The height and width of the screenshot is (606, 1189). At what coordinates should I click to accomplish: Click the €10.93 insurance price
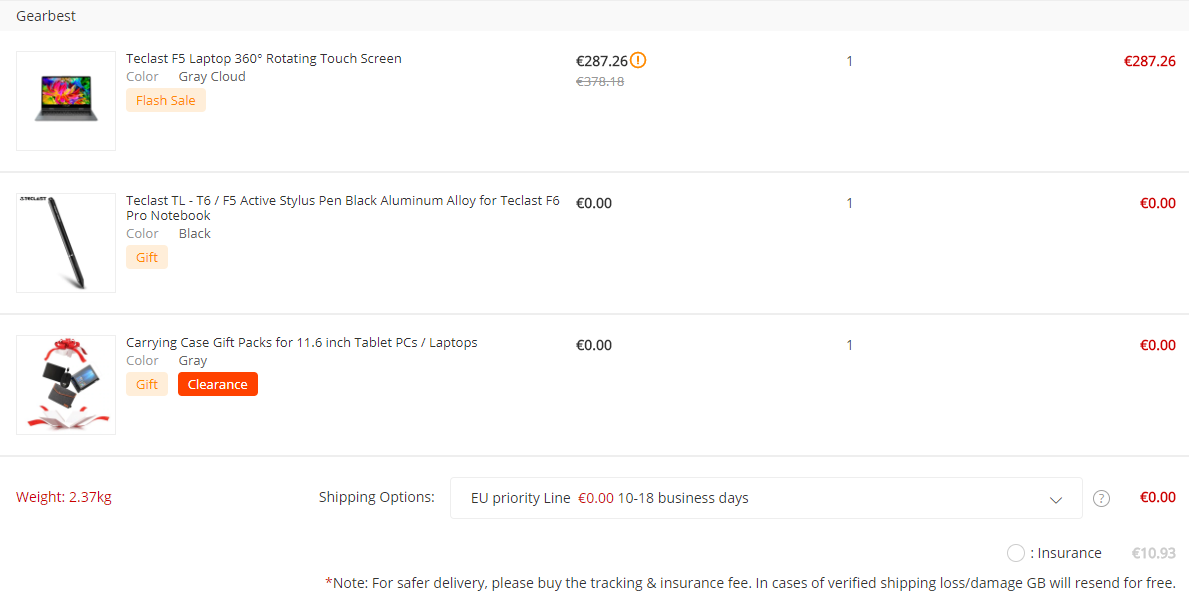click(1153, 553)
